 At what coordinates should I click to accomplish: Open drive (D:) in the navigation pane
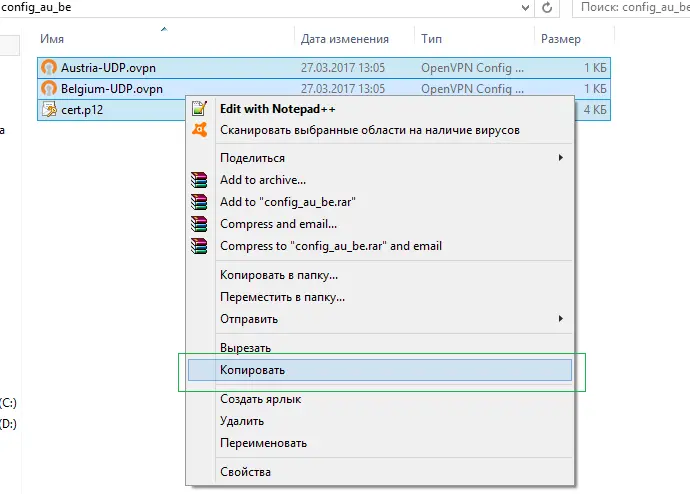[x=8, y=424]
